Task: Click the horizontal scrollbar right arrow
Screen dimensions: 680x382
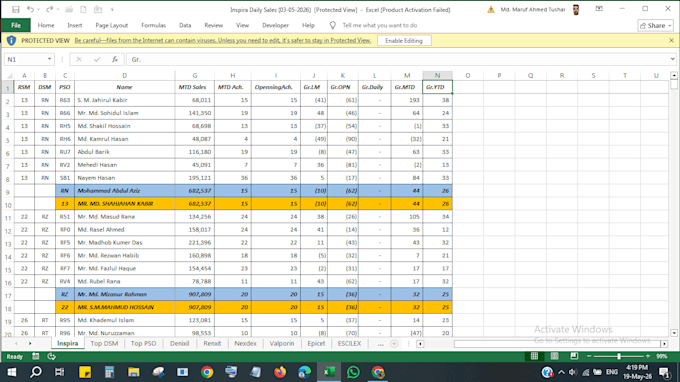Action: 664,344
